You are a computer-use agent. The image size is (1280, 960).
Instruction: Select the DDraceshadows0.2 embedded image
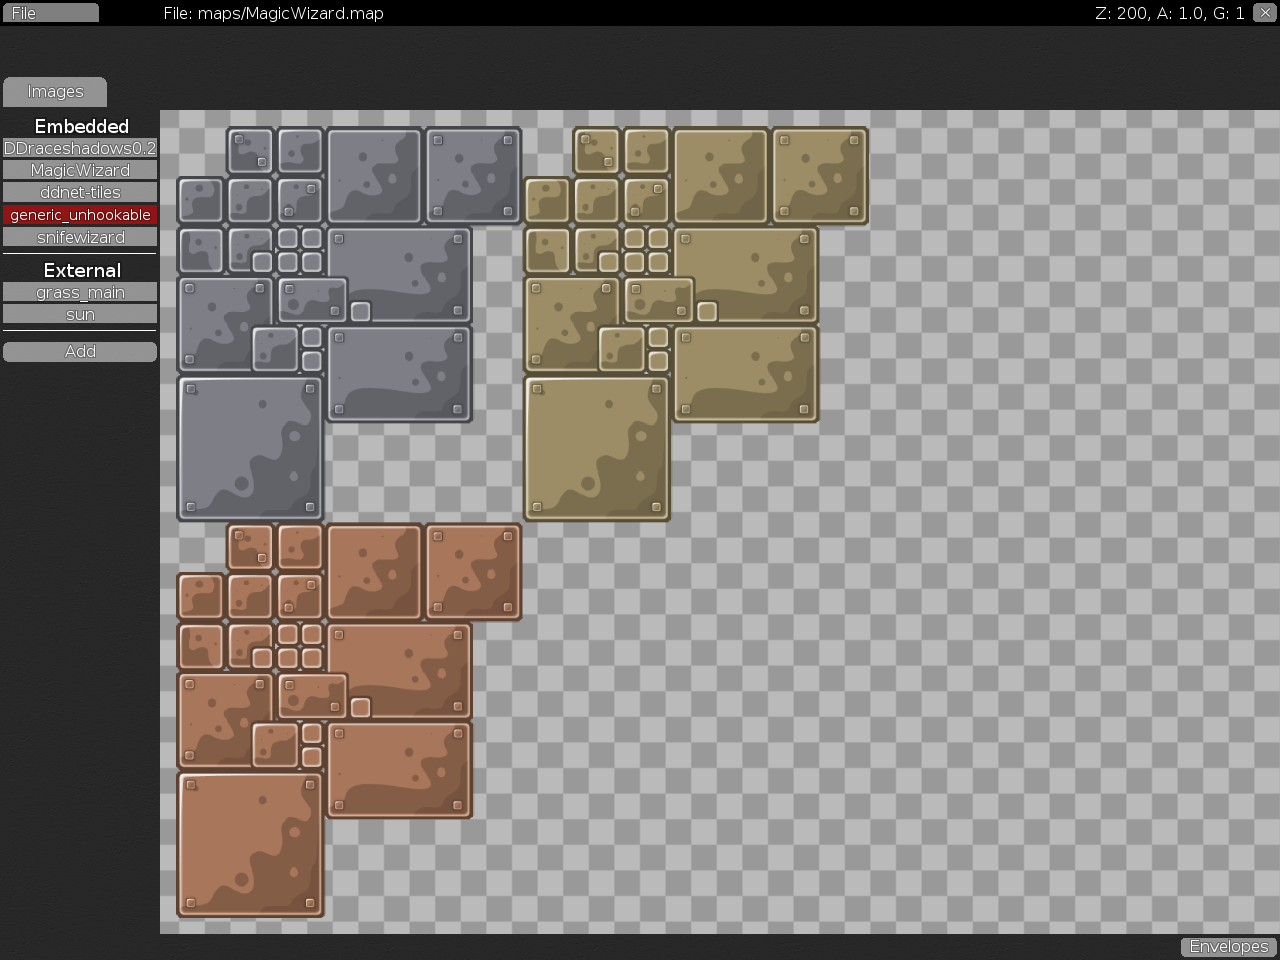pyautogui.click(x=80, y=148)
